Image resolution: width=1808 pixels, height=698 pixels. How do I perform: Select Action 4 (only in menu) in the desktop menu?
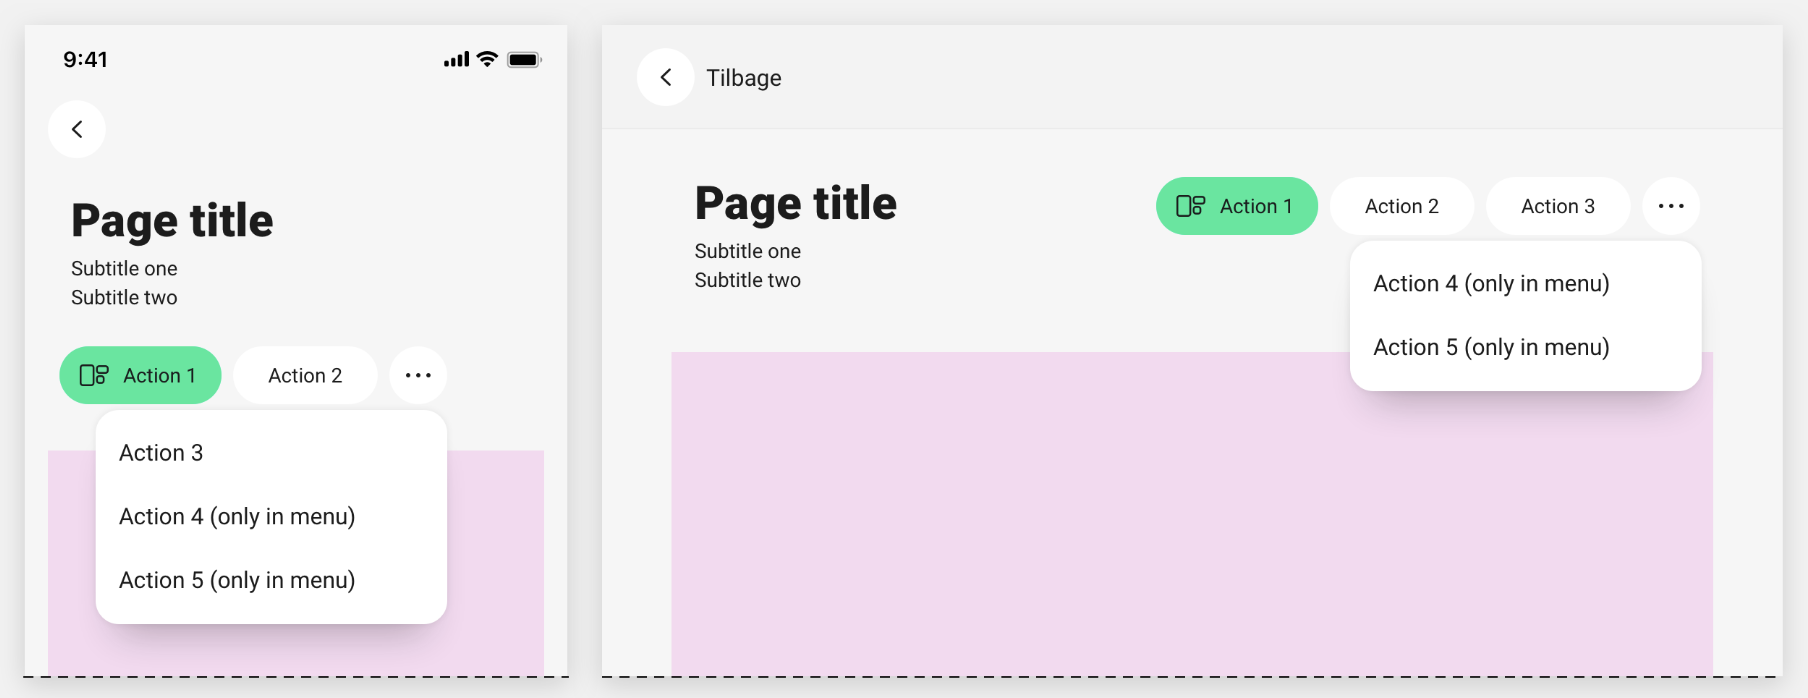pyautogui.click(x=1491, y=283)
